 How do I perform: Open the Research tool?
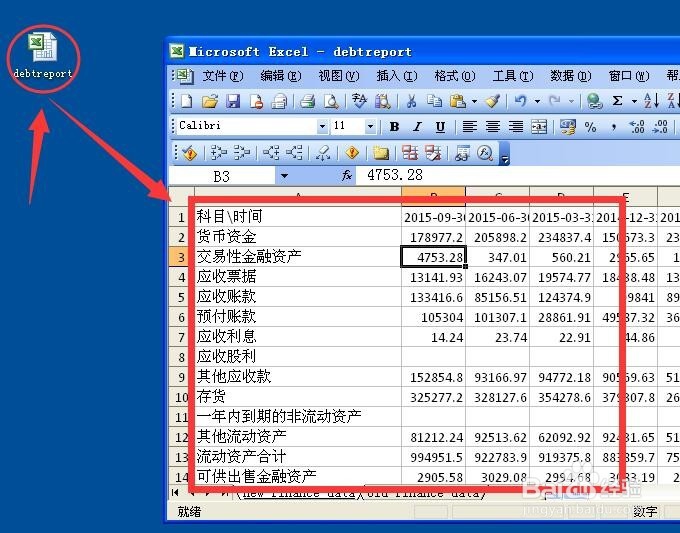[382, 101]
